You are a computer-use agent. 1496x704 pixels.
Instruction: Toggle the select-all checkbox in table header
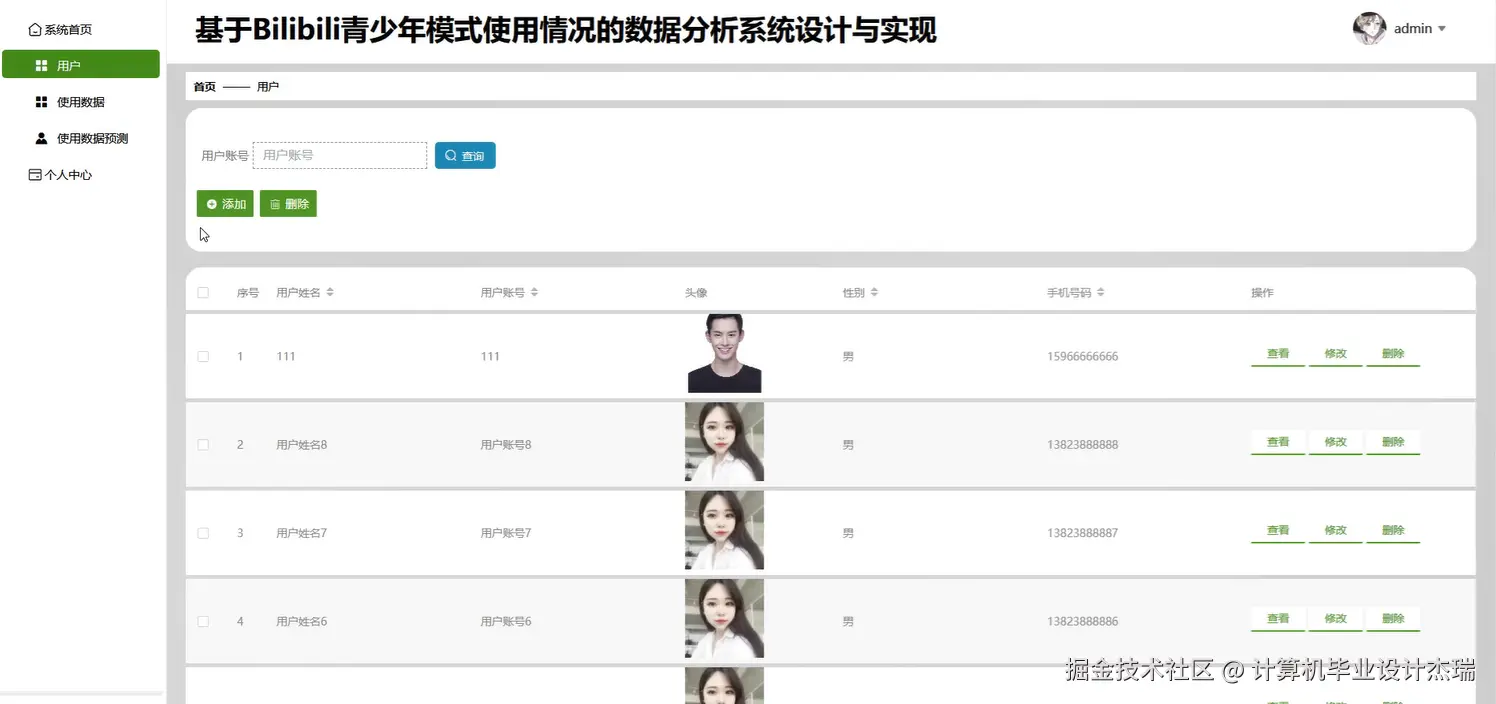pyautogui.click(x=203, y=293)
